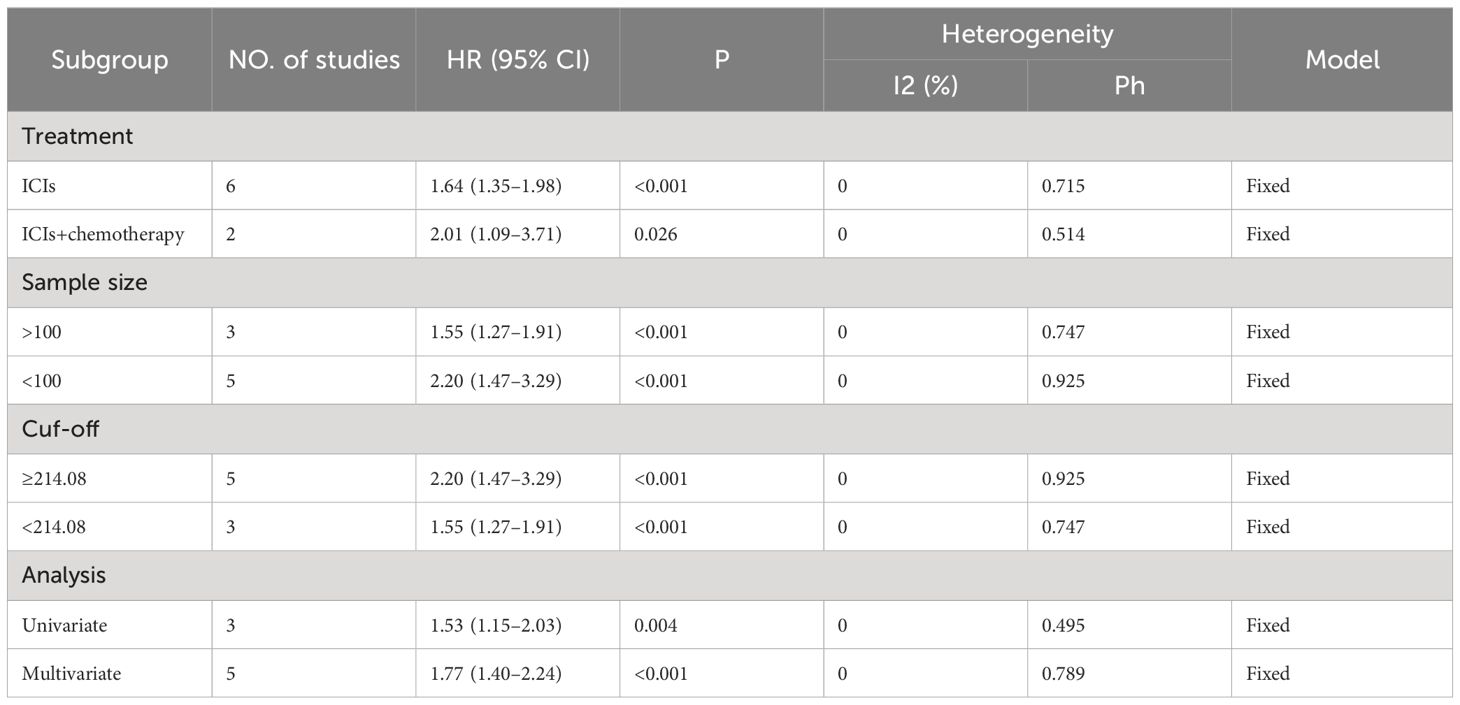This screenshot has height=705, width=1460.
Task: Click the ICIs+chemotherapy subgroup cell
Action: coord(110,234)
